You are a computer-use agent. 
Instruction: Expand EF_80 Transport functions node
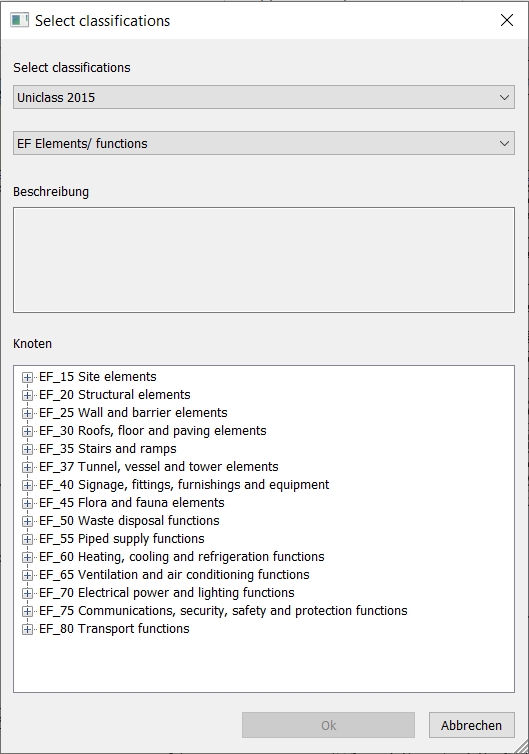(x=27, y=629)
